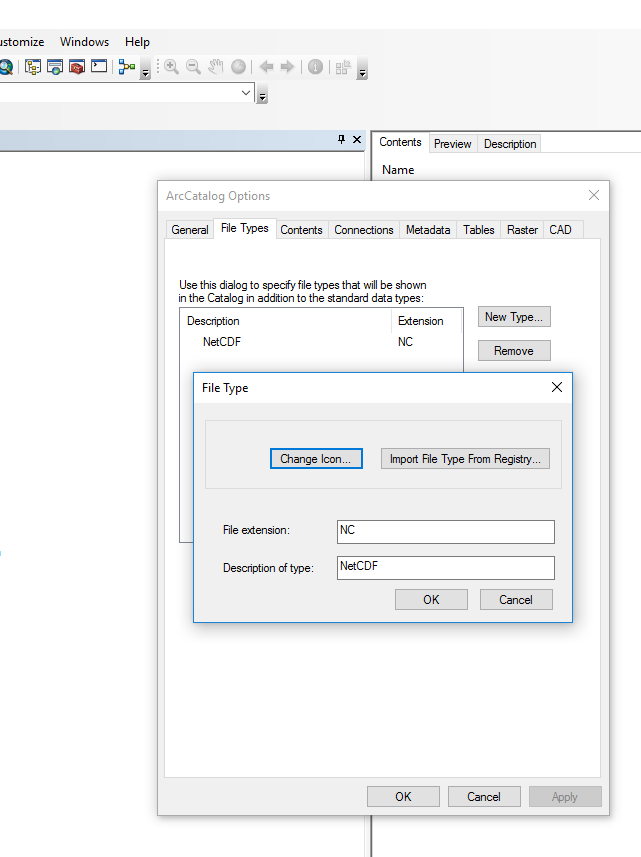
Task: Open the Windows menu
Action: [x=84, y=42]
